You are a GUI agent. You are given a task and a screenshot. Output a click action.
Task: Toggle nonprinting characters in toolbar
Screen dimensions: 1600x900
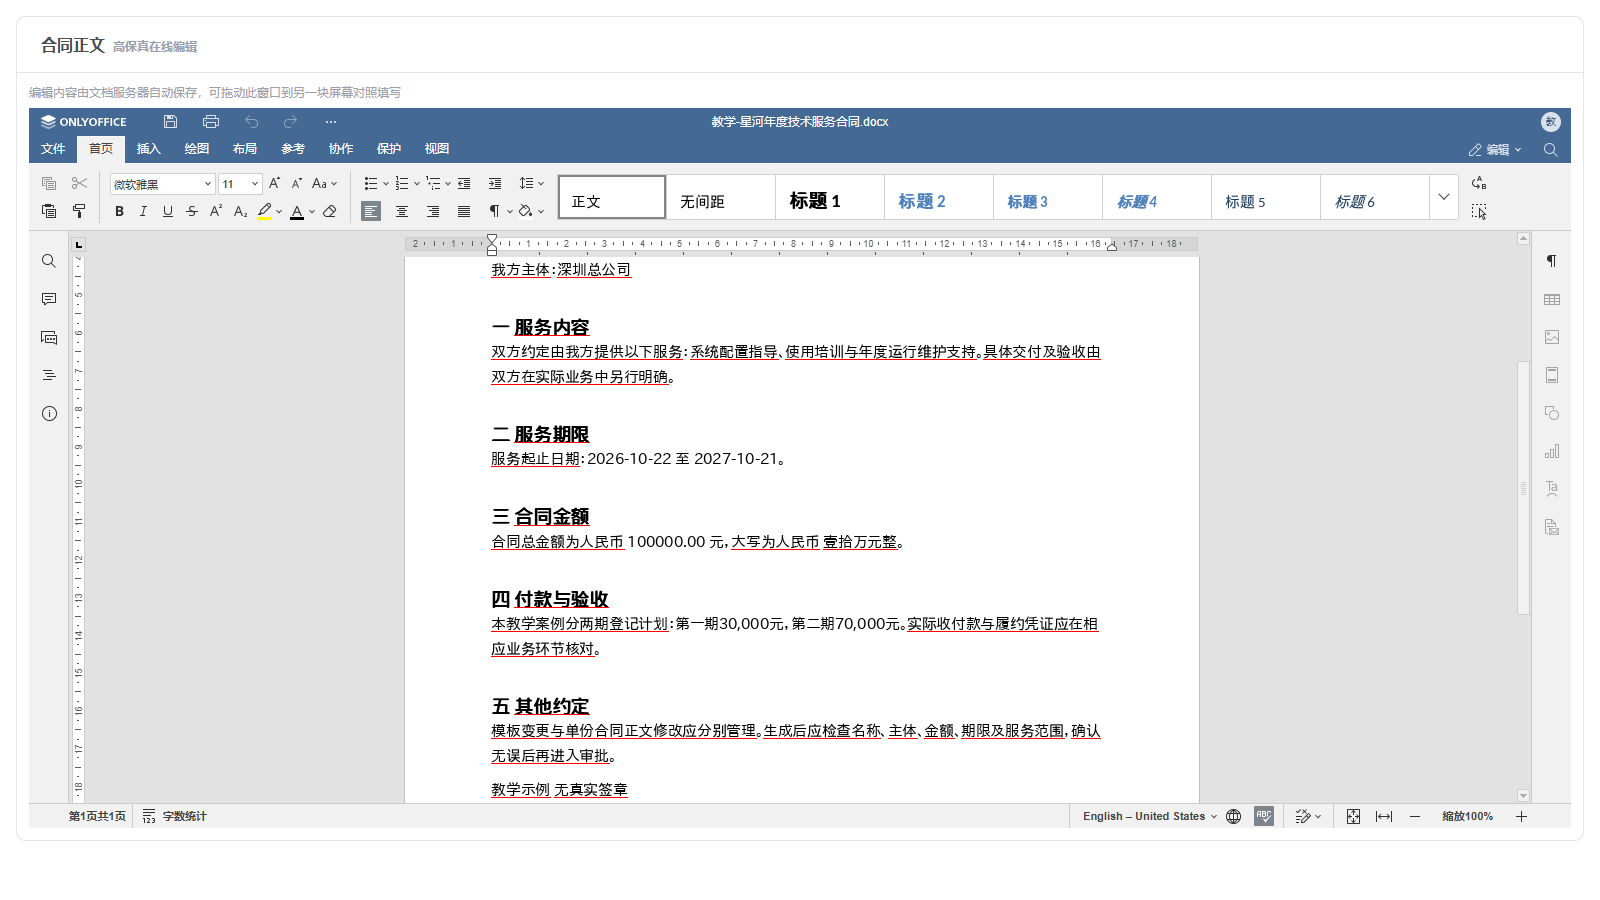[494, 211]
